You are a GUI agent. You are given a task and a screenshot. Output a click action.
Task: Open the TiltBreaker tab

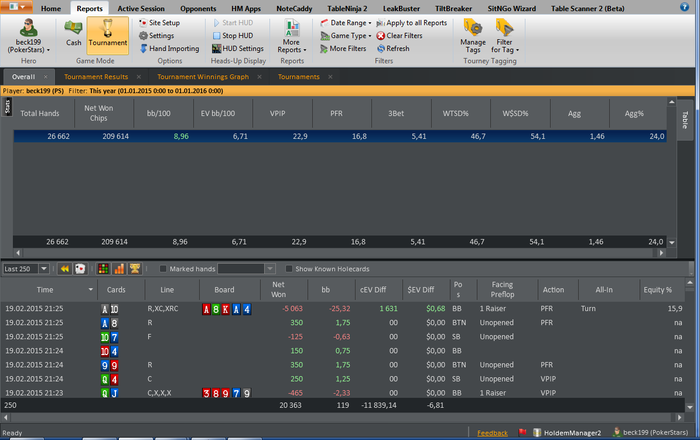[453, 8]
